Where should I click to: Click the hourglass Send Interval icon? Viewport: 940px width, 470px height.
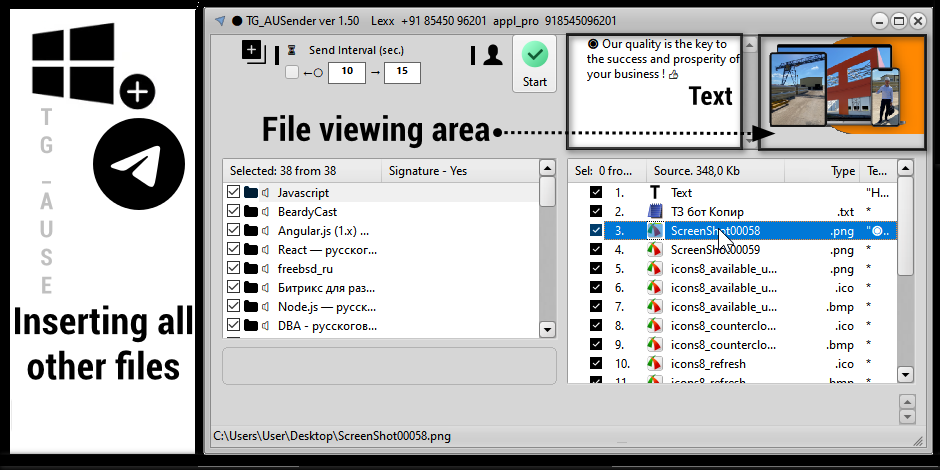(x=292, y=50)
